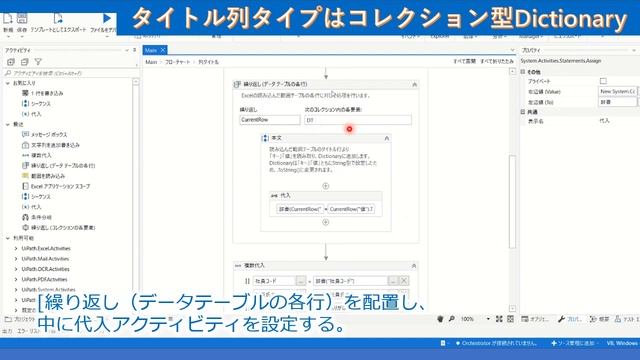Collapse the 共通 property category
Screen dimensions: 640x360
pyautogui.click(x=522, y=111)
